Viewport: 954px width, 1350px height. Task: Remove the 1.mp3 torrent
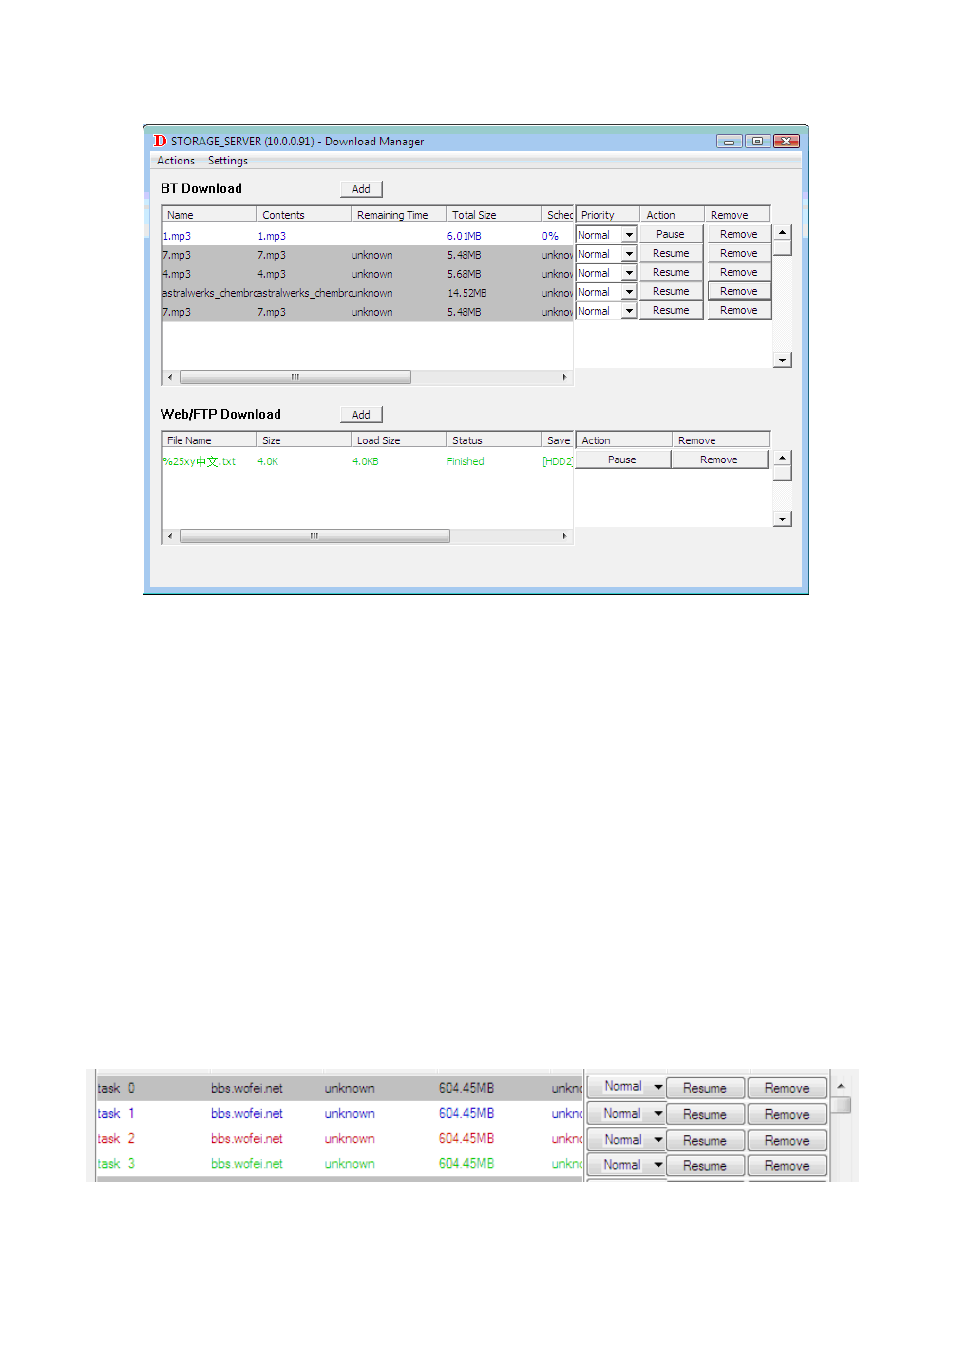coord(739,234)
